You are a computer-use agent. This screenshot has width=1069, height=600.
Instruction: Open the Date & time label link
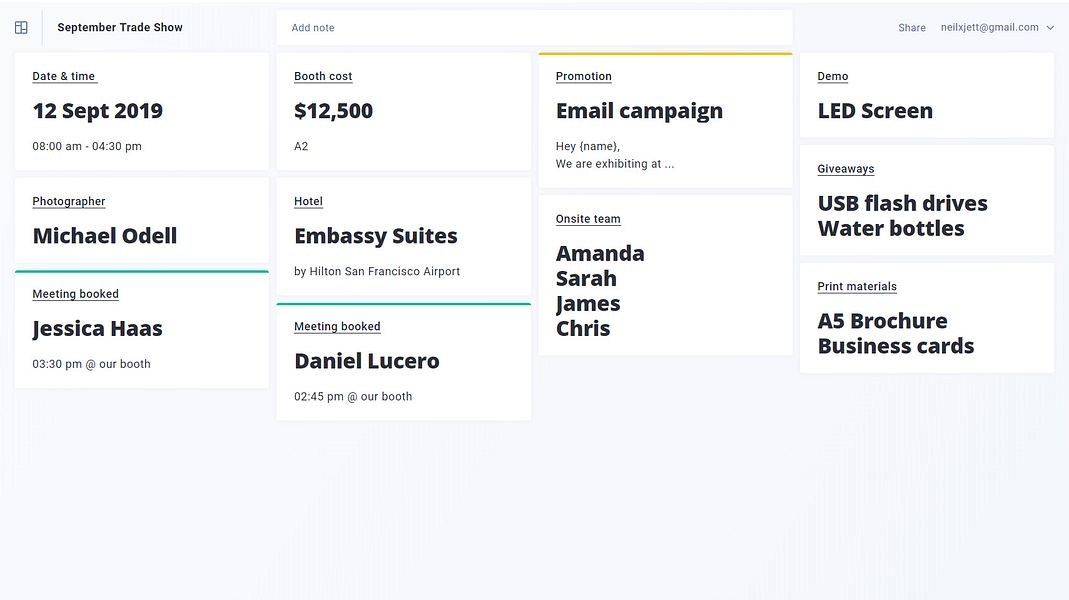click(x=64, y=76)
